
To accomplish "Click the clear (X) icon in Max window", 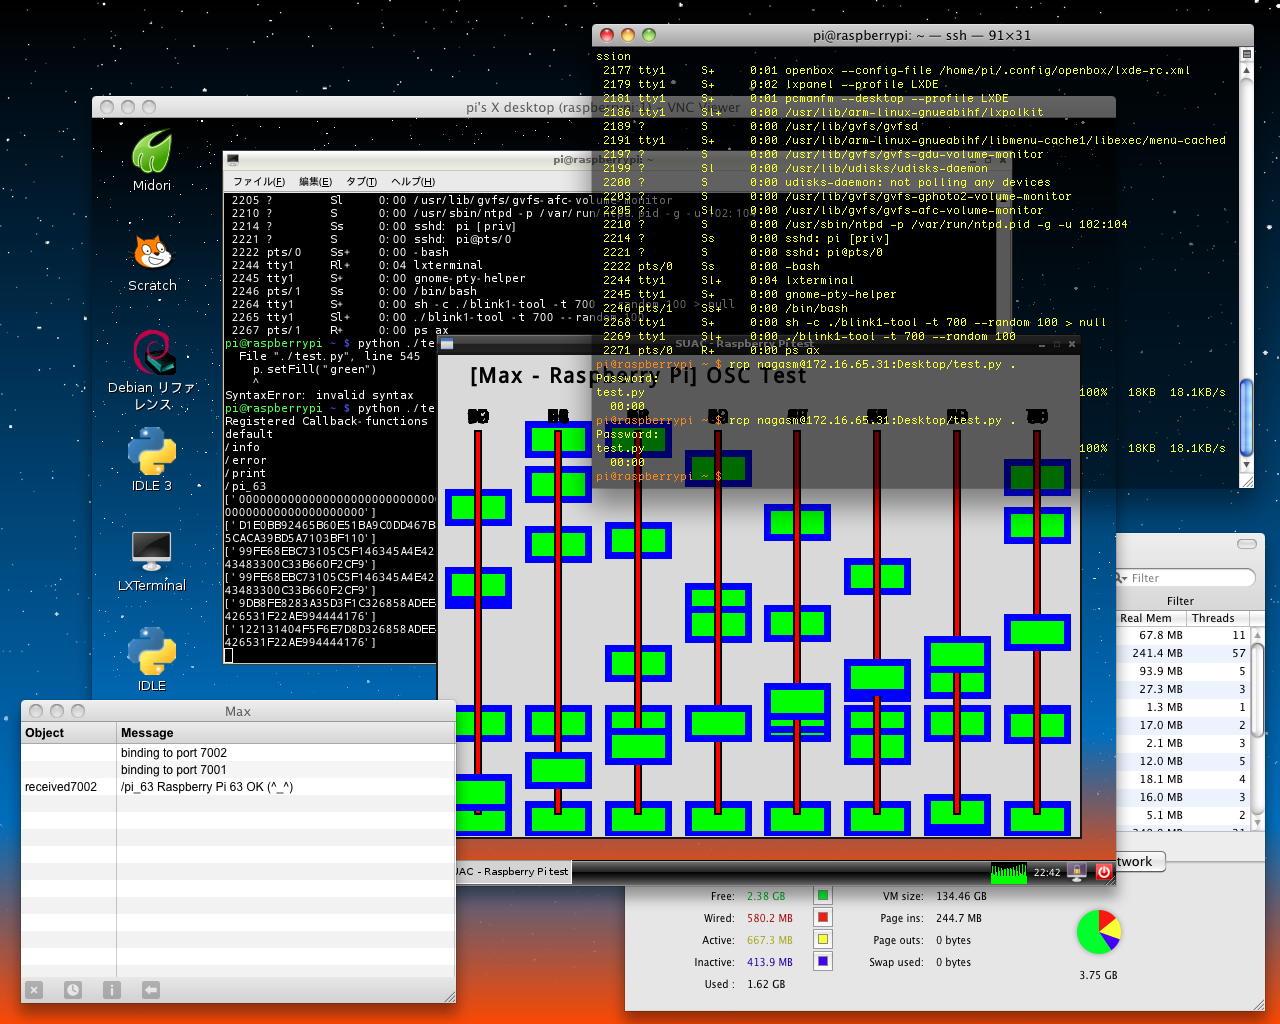I will (x=34, y=990).
